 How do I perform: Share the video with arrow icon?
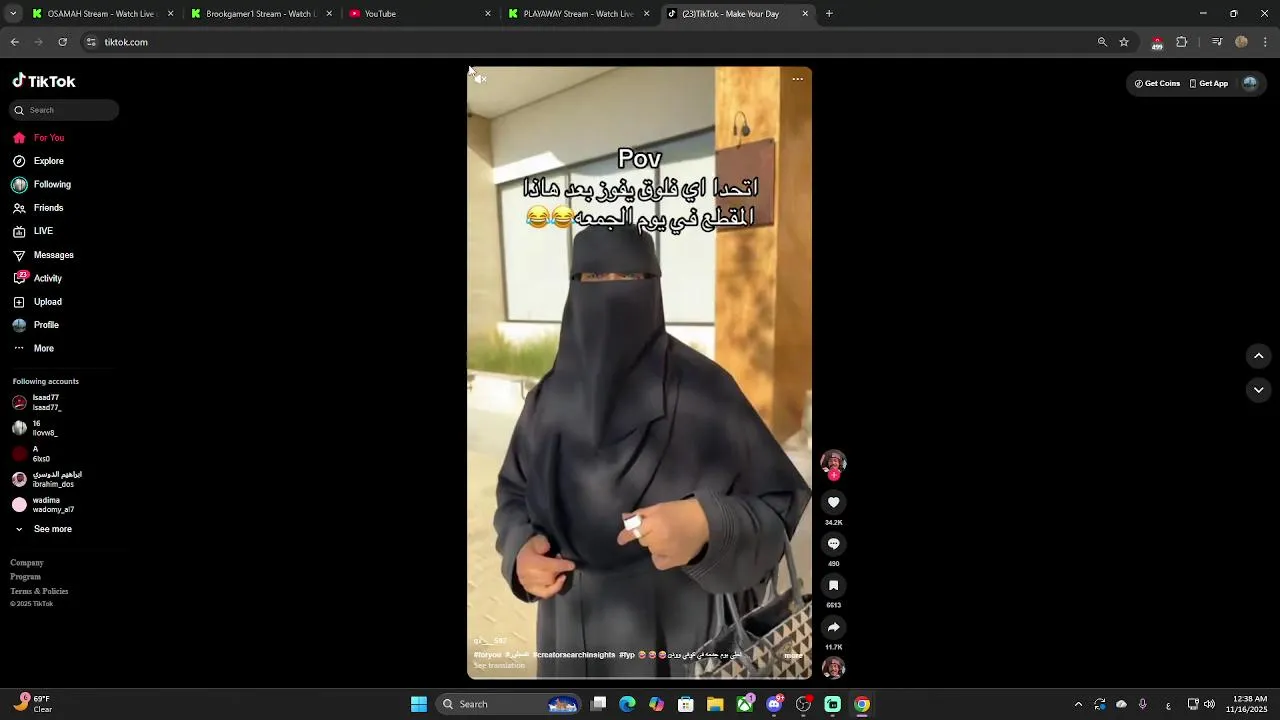pyautogui.click(x=833, y=627)
